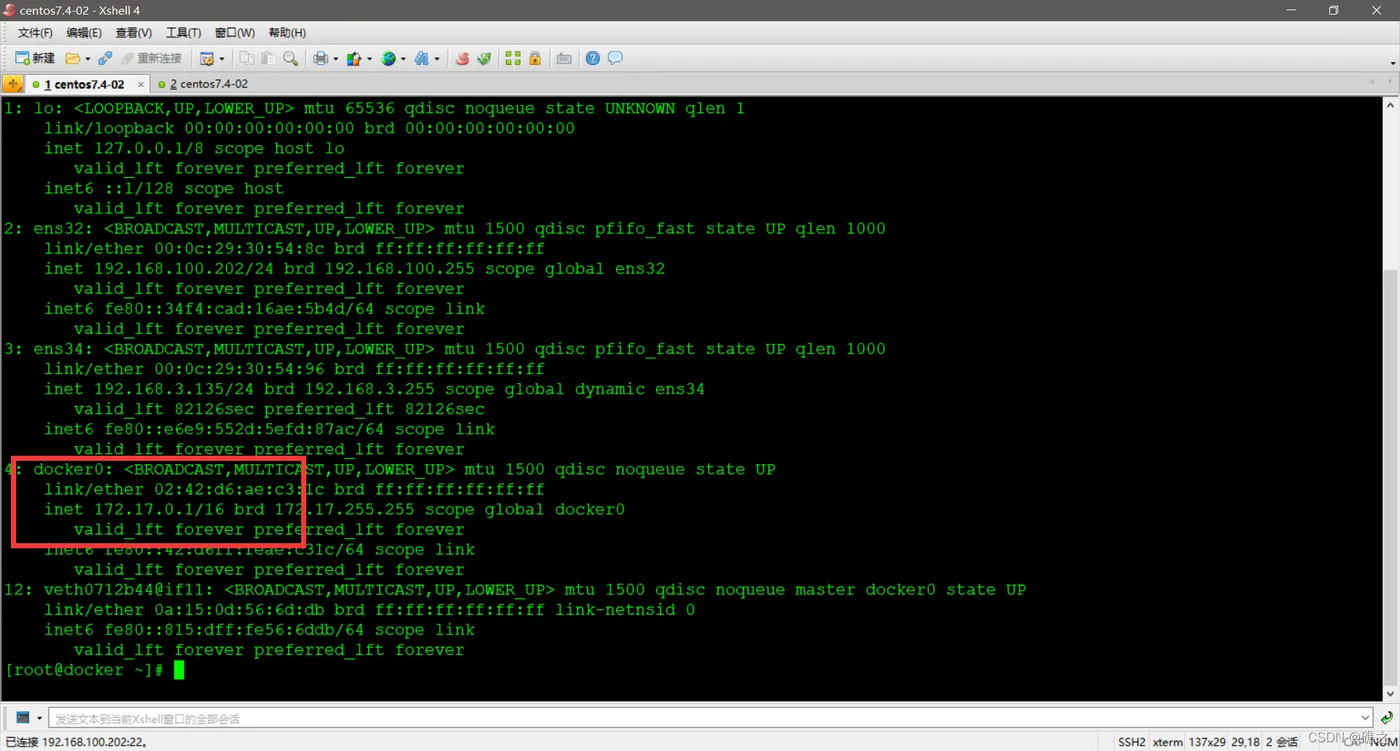Open the color scheme icon

tap(353, 58)
